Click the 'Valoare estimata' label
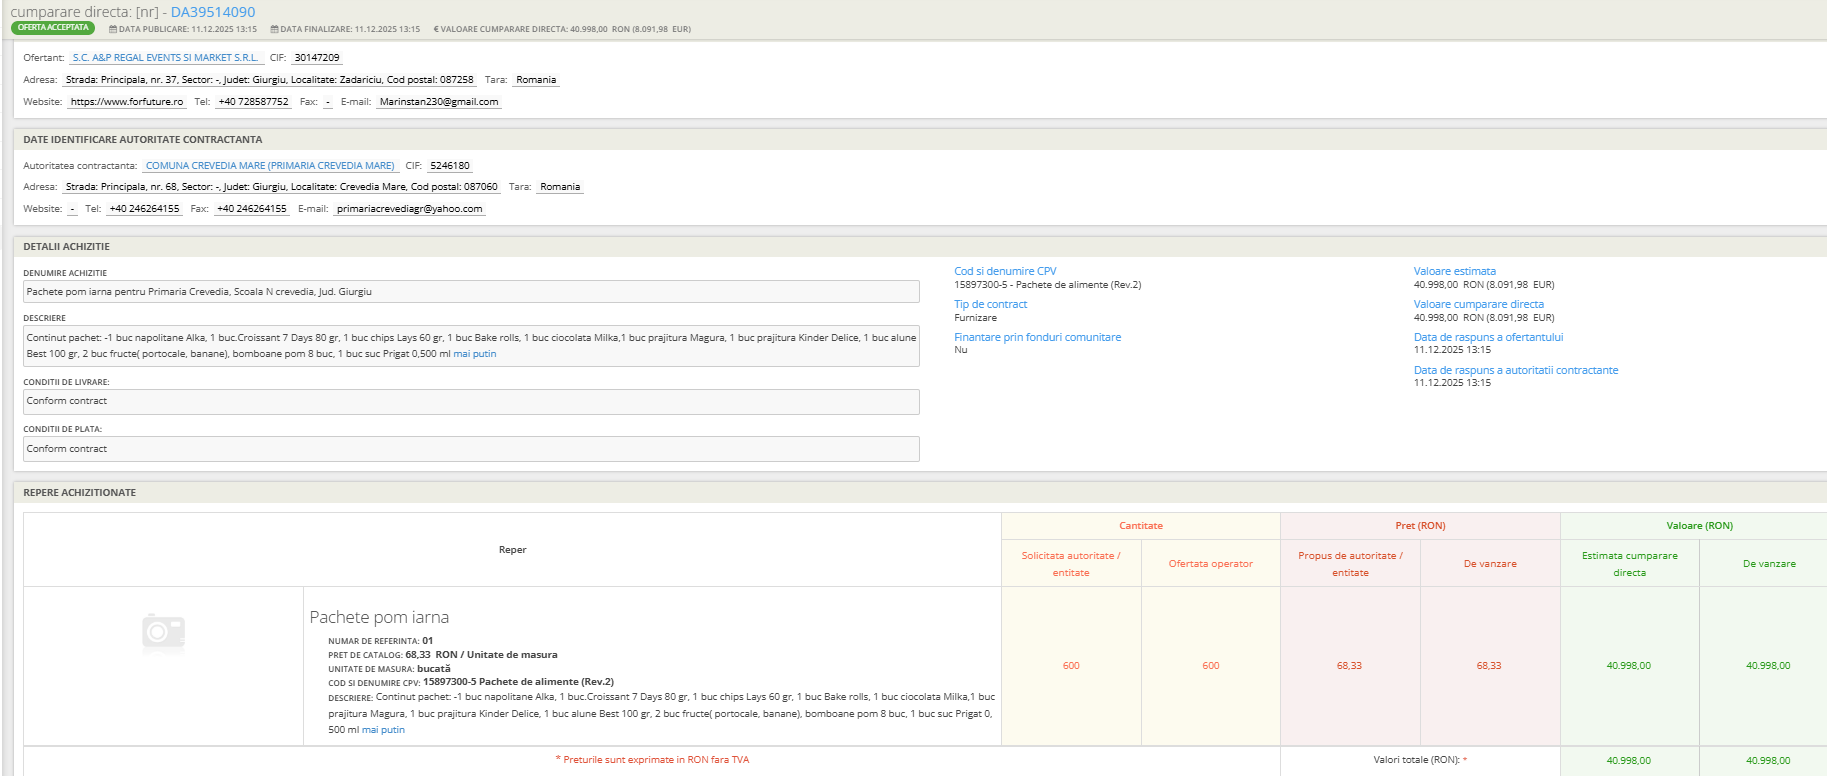This screenshot has height=776, width=1827. (1454, 271)
